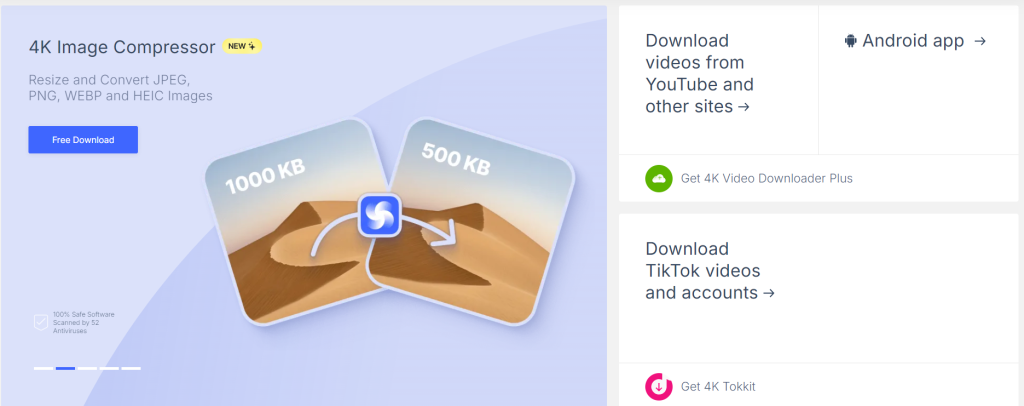The image size is (1024, 406).
Task: Click the Free Download button
Action: 83,140
